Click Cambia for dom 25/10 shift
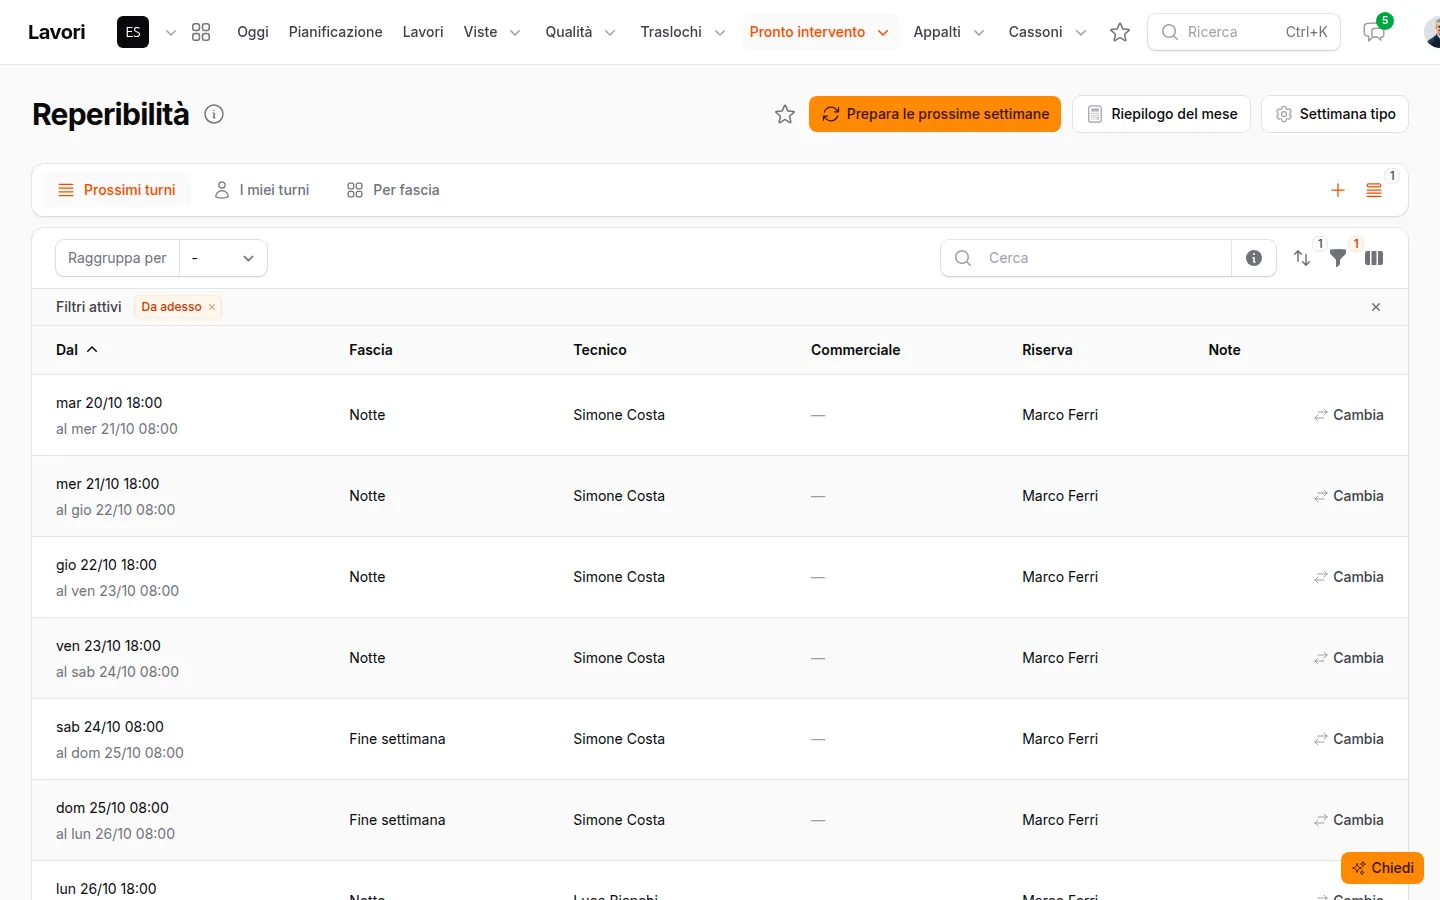 pos(1349,820)
